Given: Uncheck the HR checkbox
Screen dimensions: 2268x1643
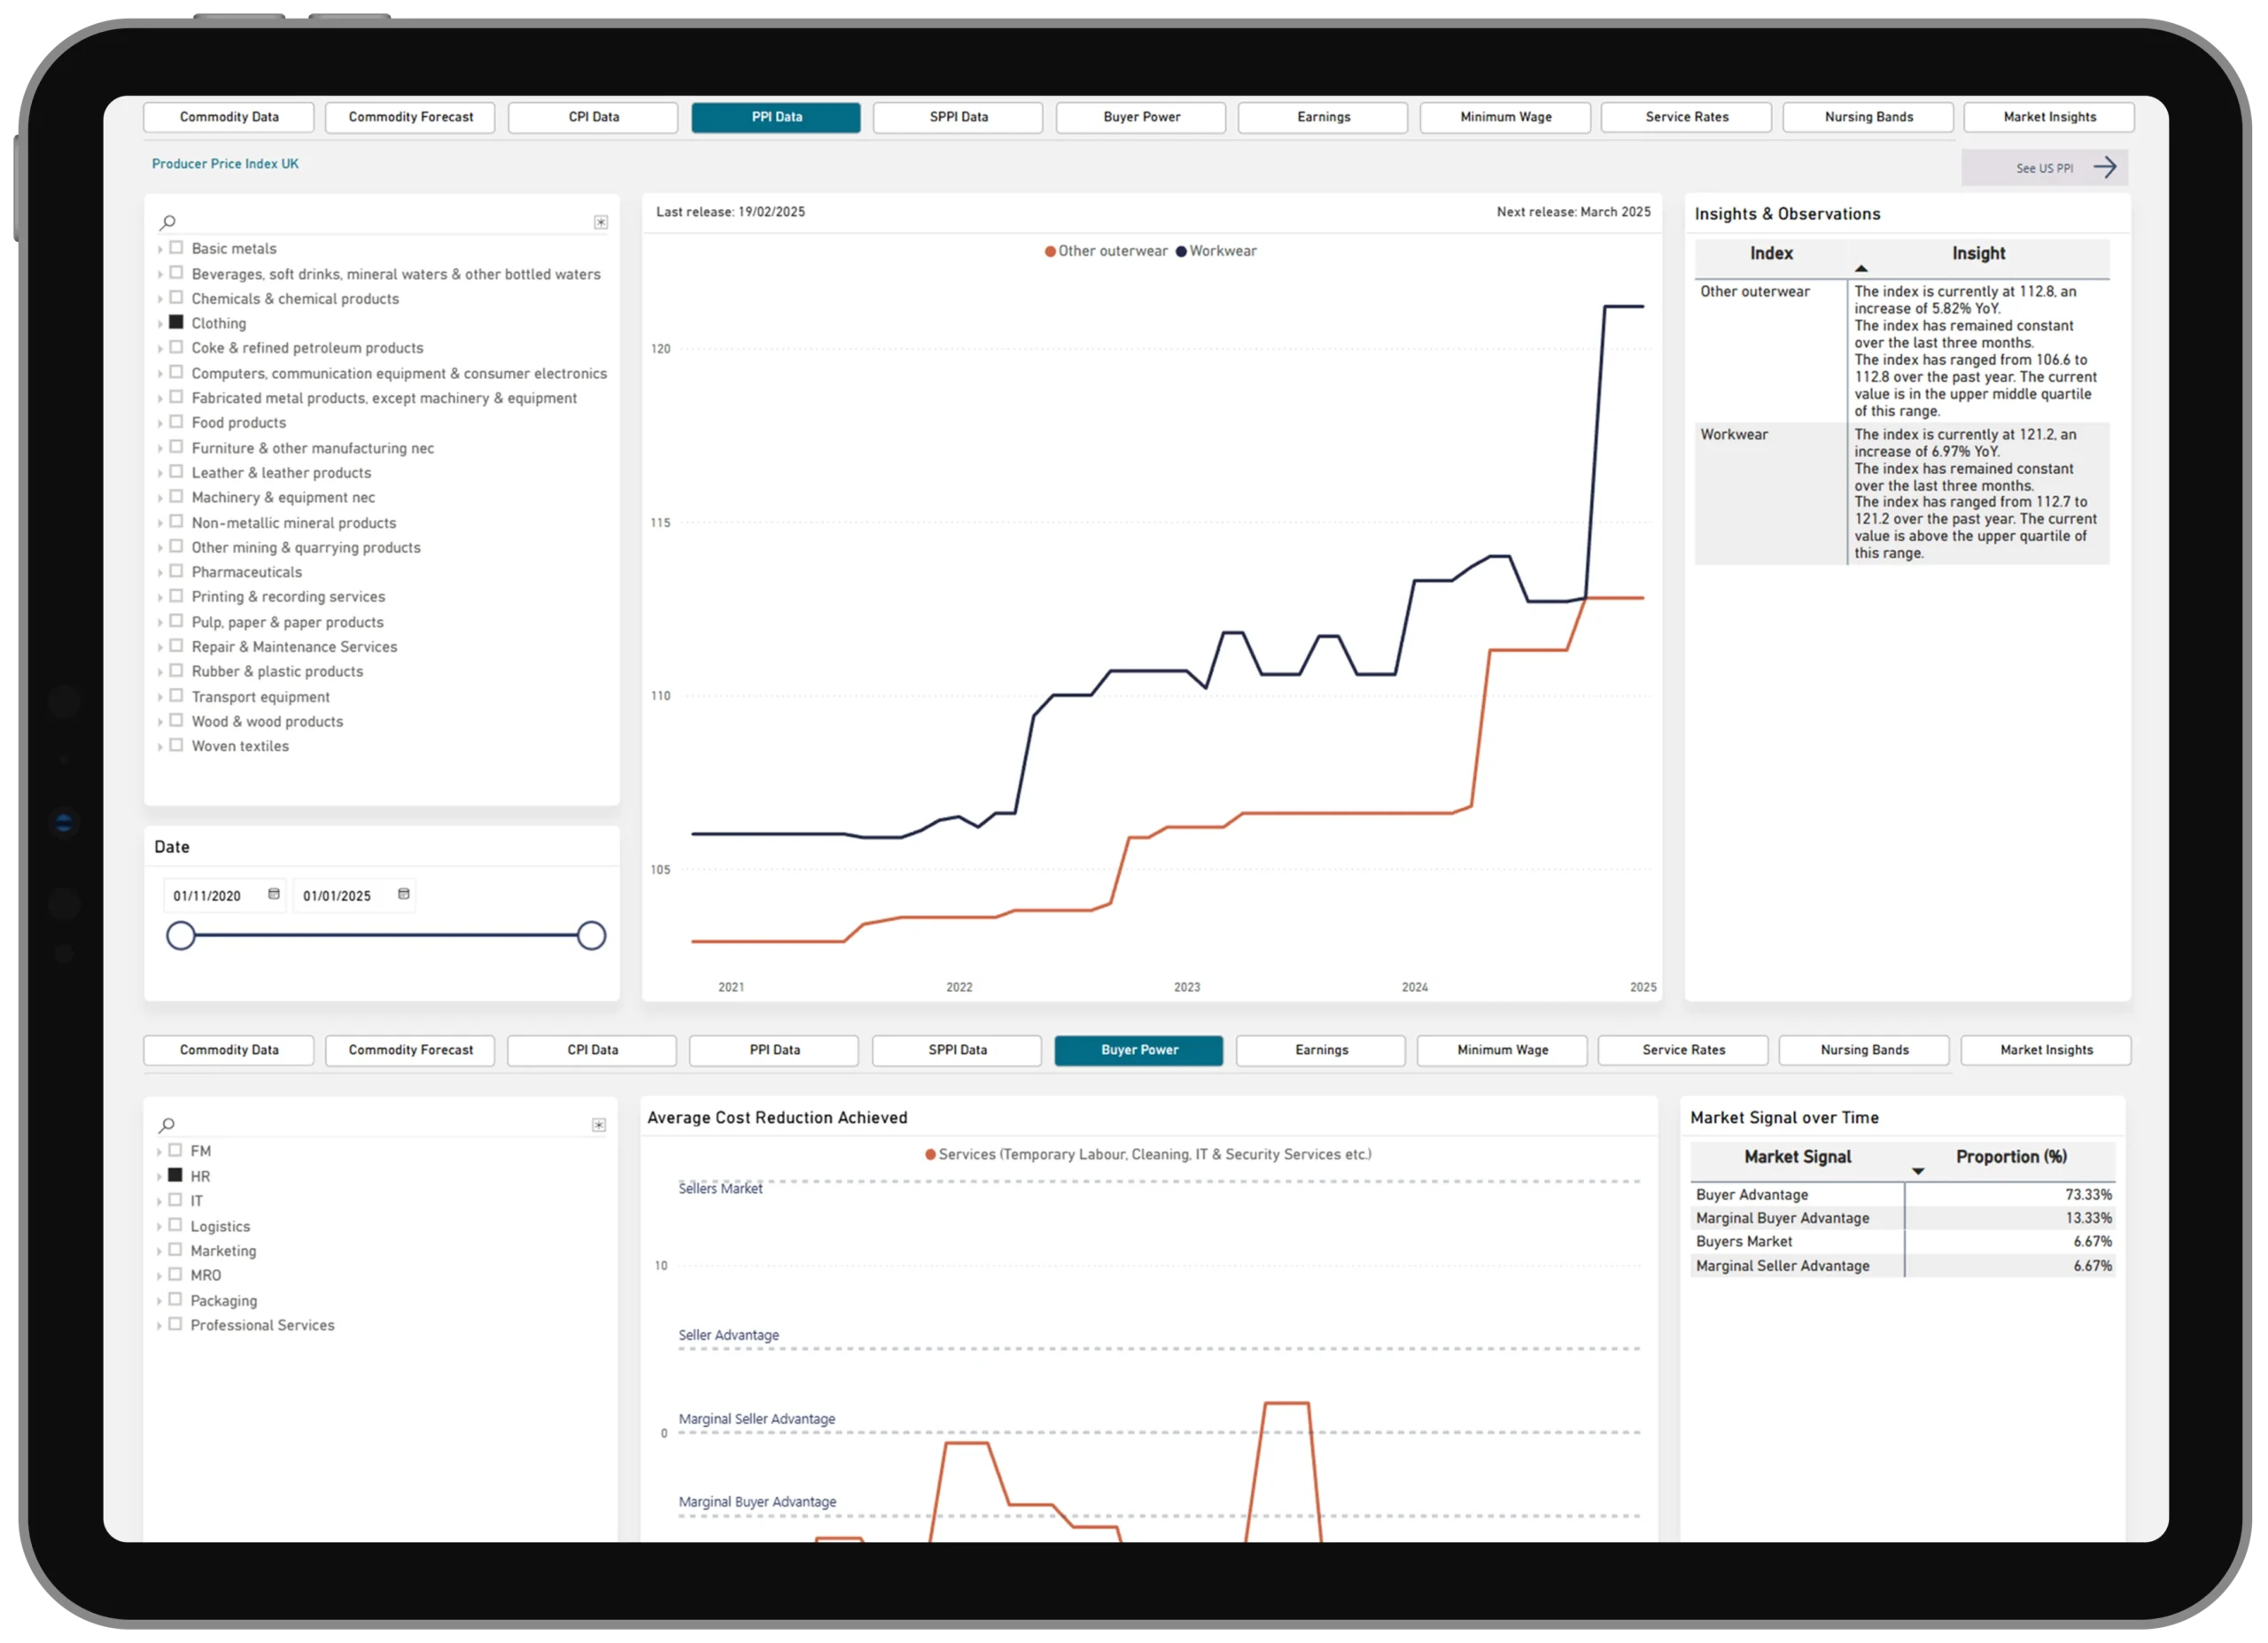Looking at the screenshot, I should 175,1175.
